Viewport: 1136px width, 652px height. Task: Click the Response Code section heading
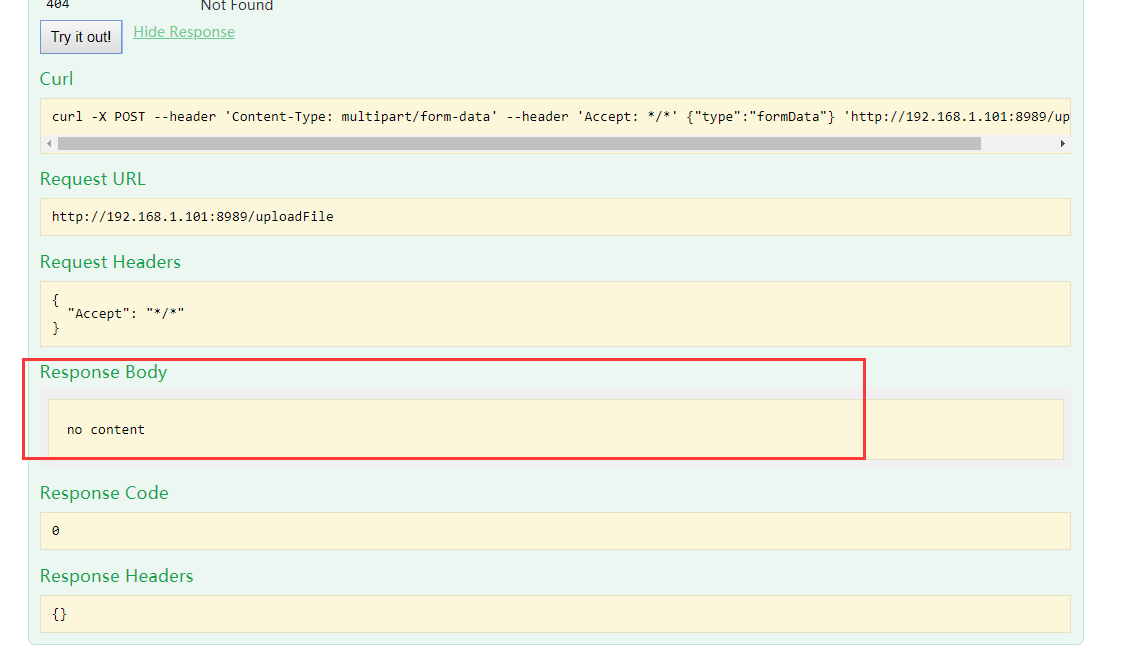[104, 493]
